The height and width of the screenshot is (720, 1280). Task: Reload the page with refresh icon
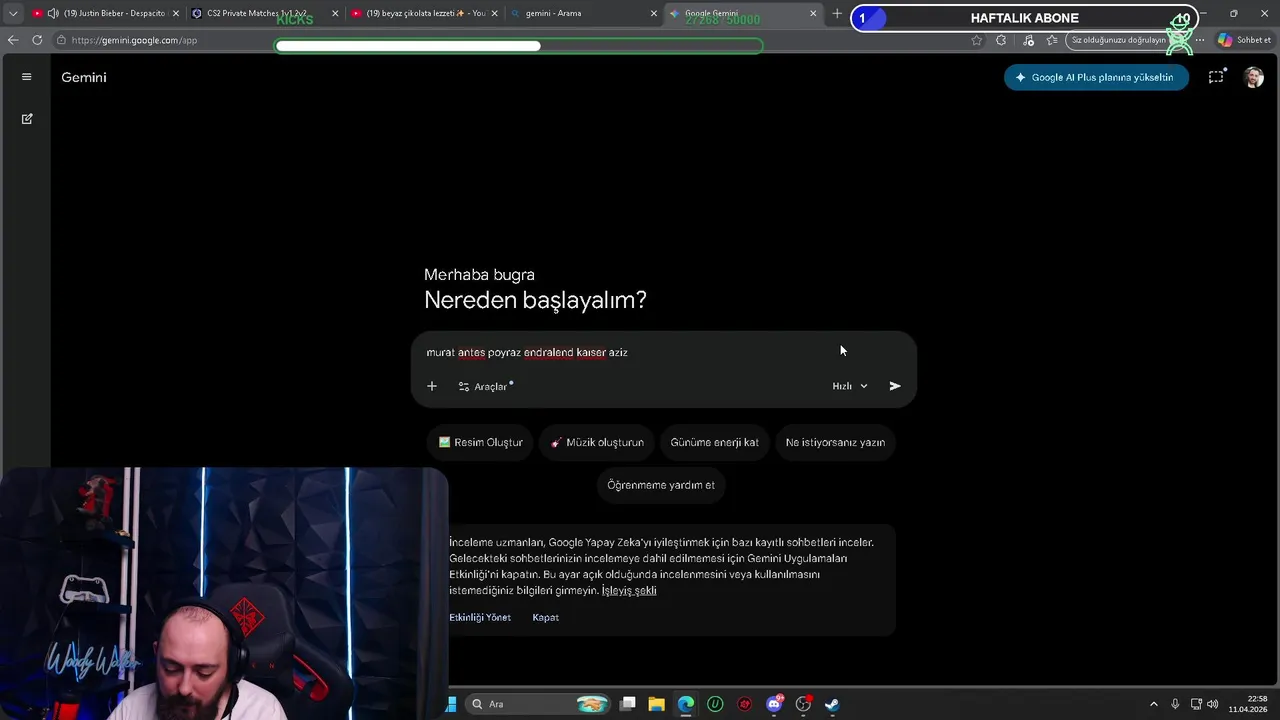click(37, 40)
